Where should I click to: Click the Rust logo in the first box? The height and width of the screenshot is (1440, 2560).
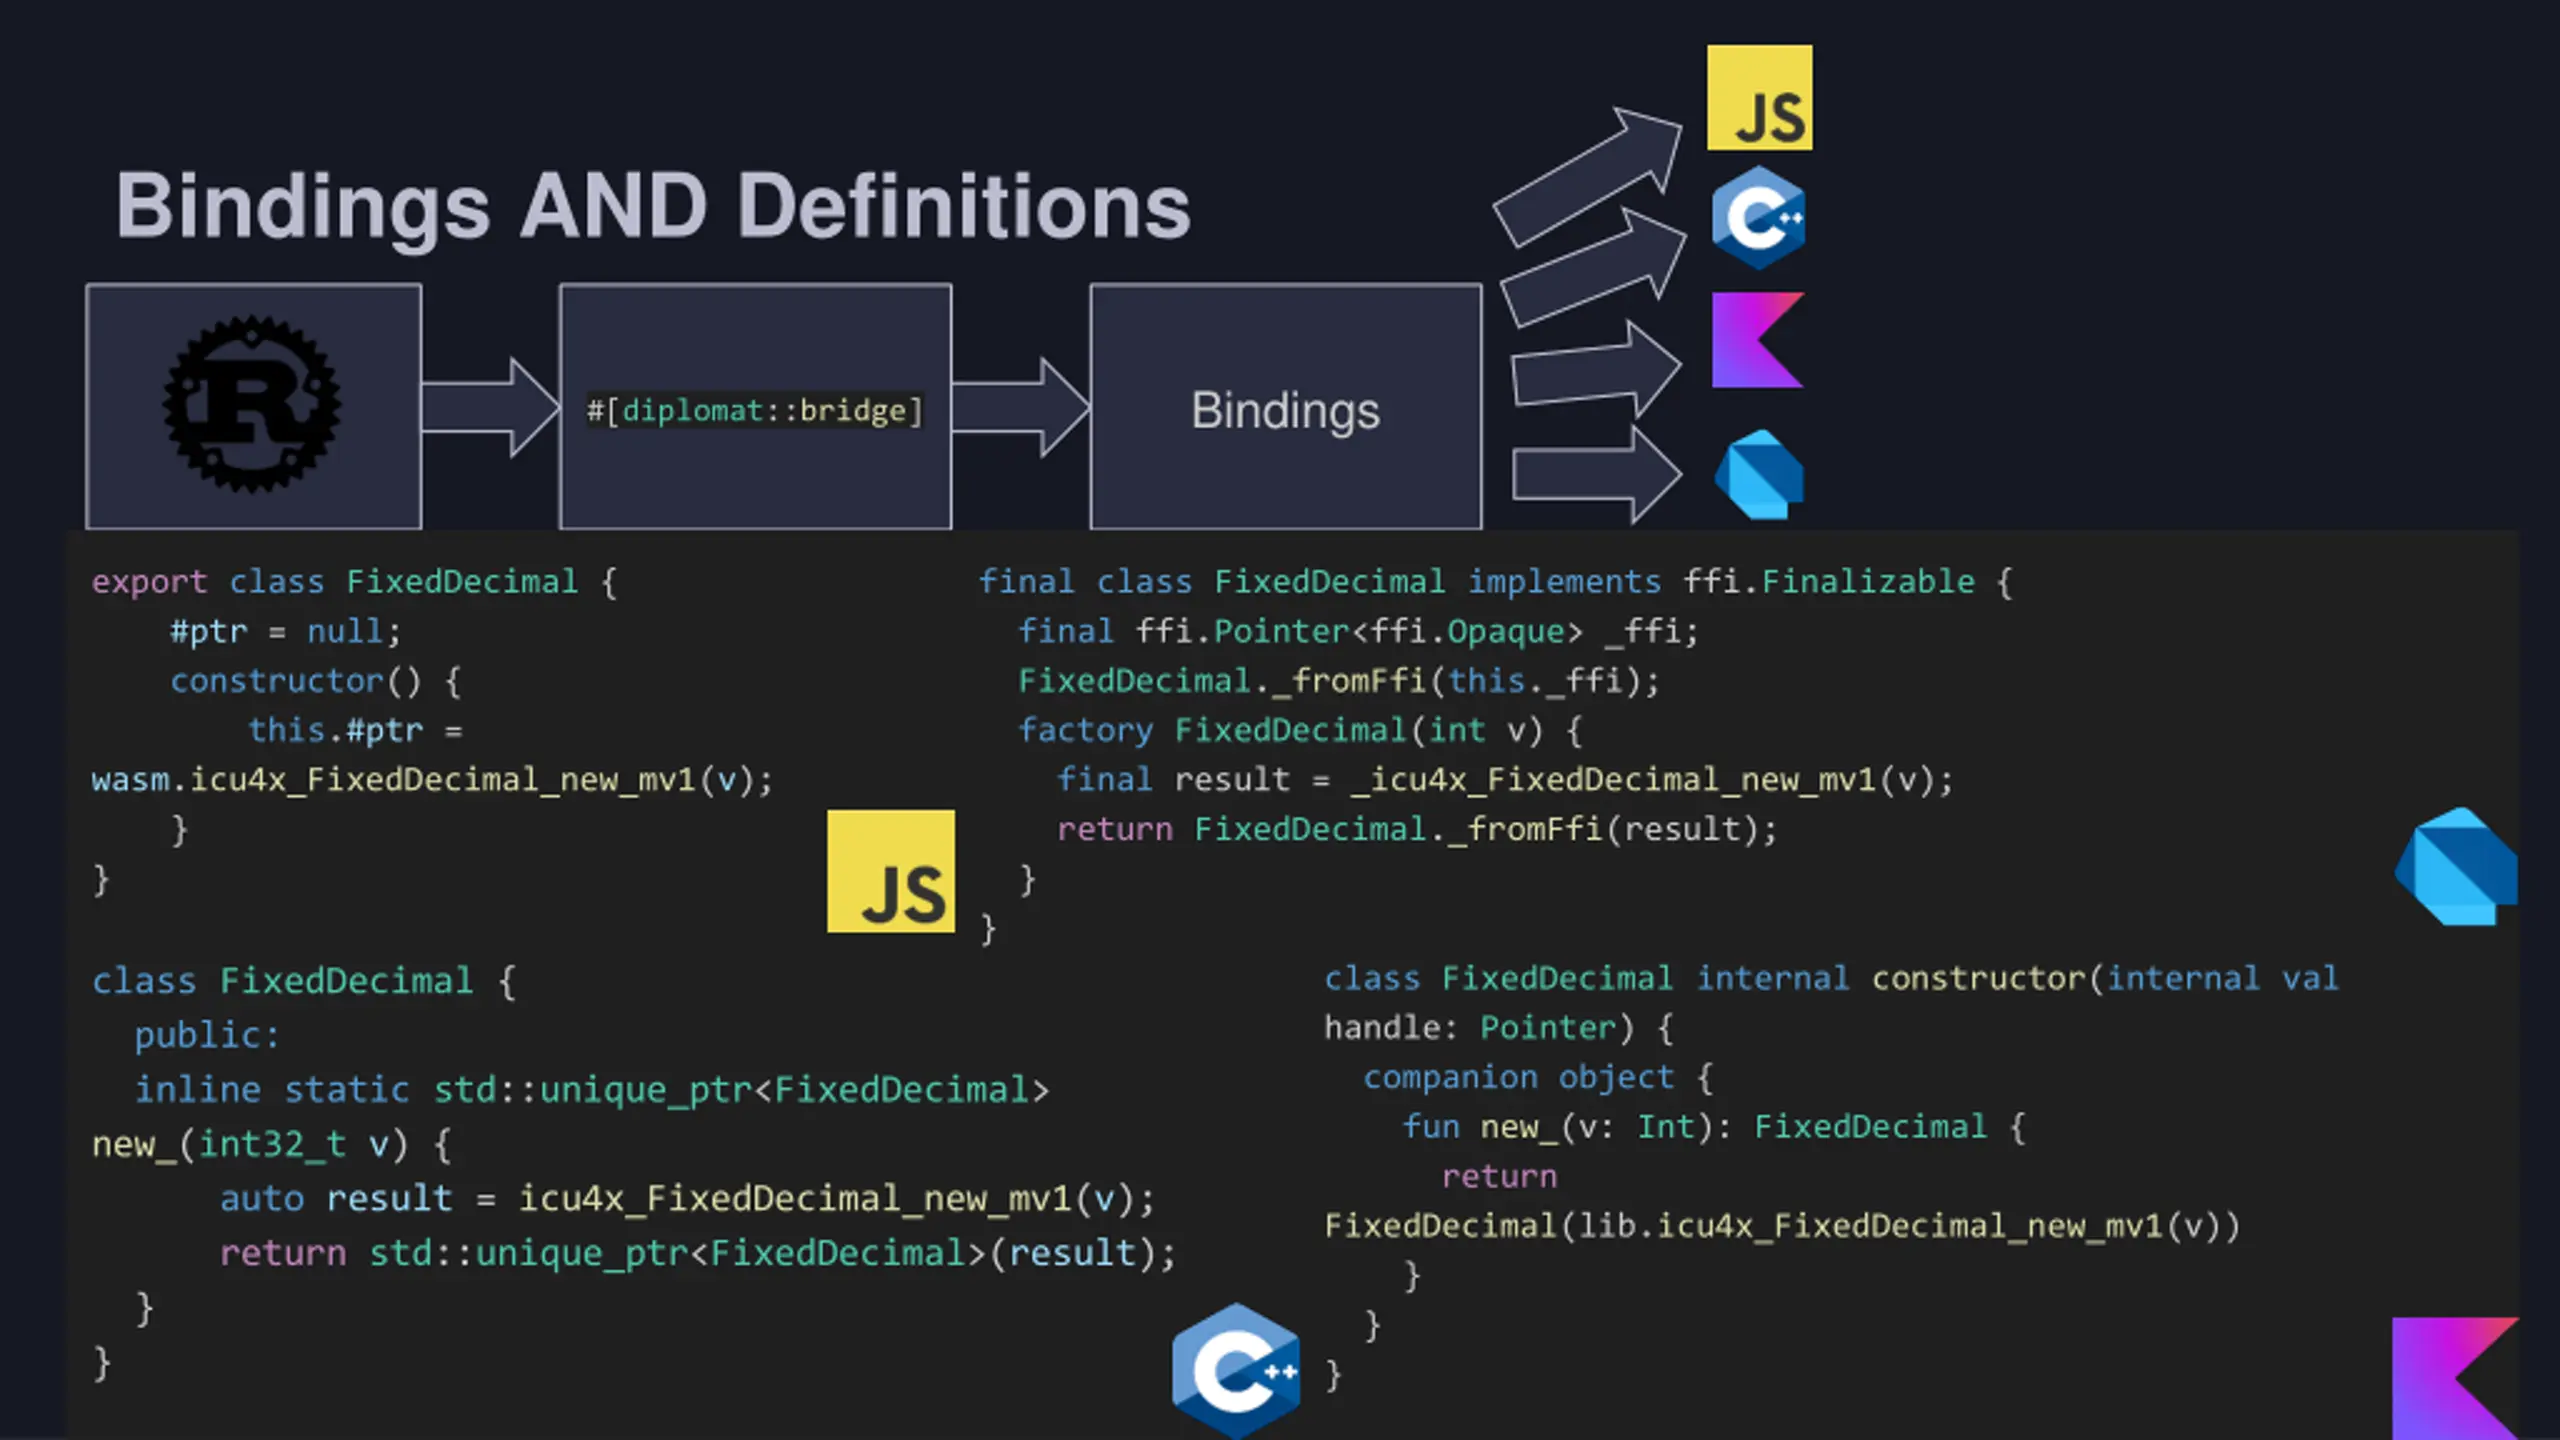point(252,405)
